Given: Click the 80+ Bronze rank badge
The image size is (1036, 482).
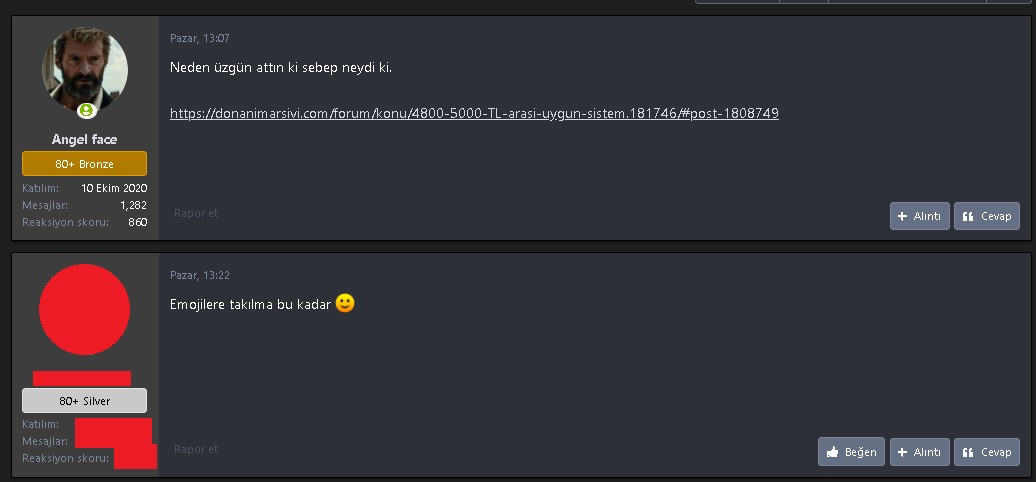Looking at the screenshot, I should click(85, 164).
